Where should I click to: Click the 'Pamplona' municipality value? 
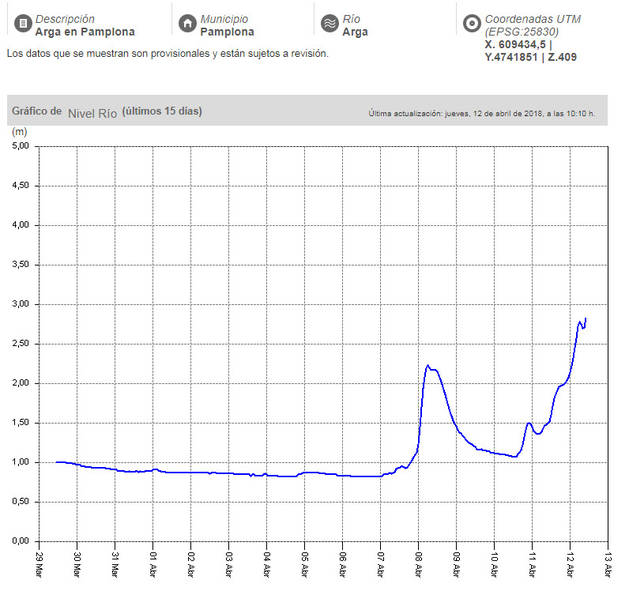point(227,32)
